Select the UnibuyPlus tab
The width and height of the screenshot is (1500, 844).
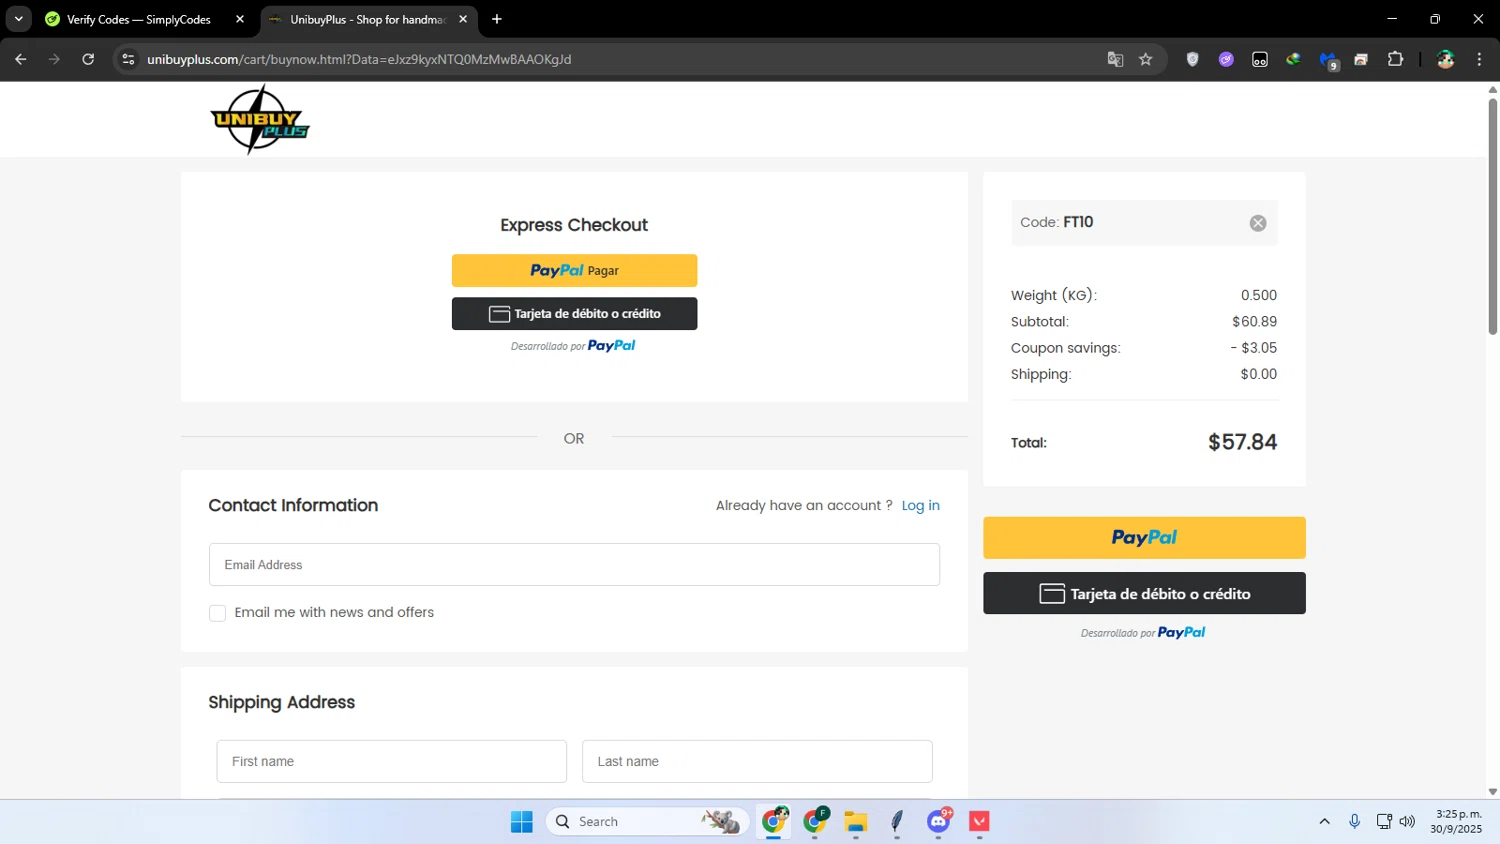point(368,19)
